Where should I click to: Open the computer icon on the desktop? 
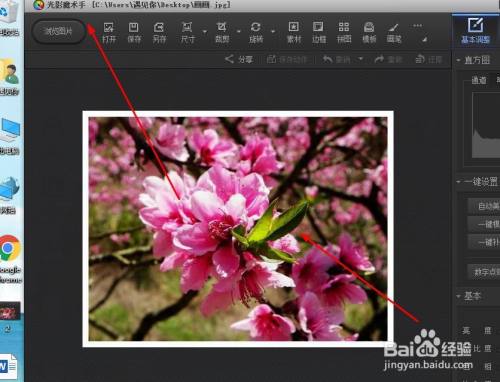(10, 137)
